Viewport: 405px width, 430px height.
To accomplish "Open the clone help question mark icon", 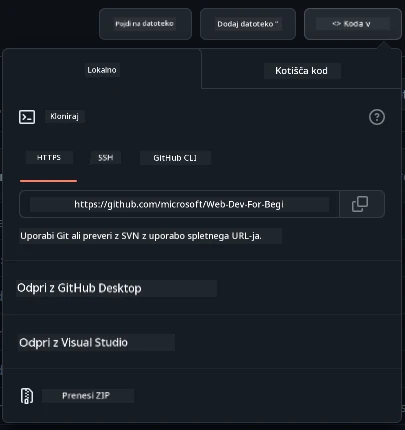I will [377, 117].
